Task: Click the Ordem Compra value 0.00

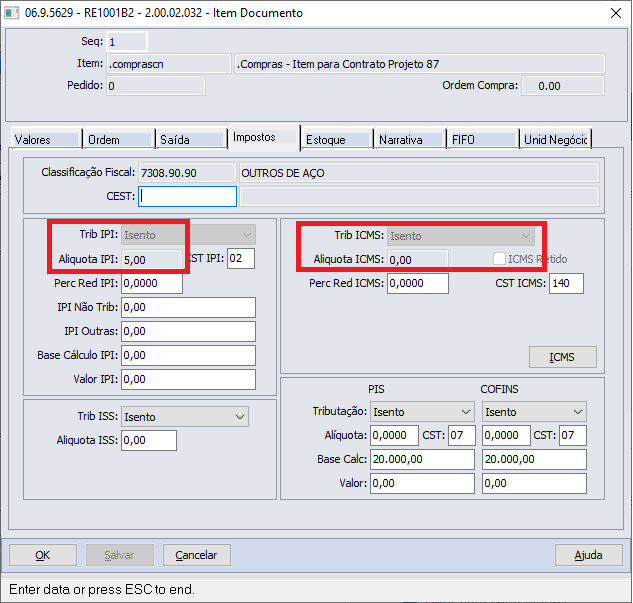Action: 563,86
